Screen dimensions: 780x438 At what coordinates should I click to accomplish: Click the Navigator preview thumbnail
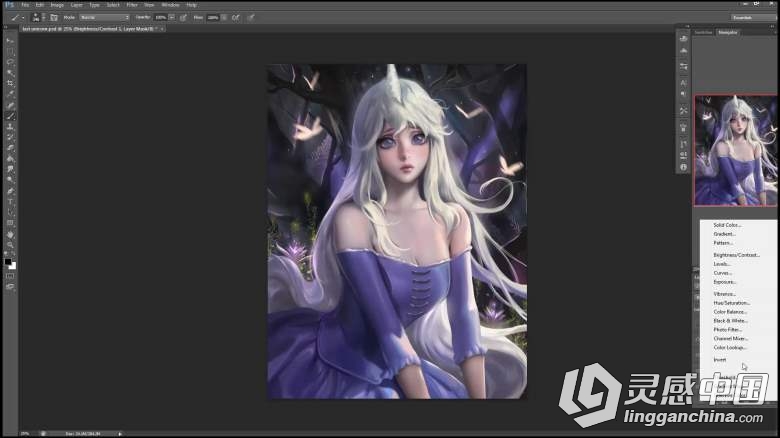point(736,150)
